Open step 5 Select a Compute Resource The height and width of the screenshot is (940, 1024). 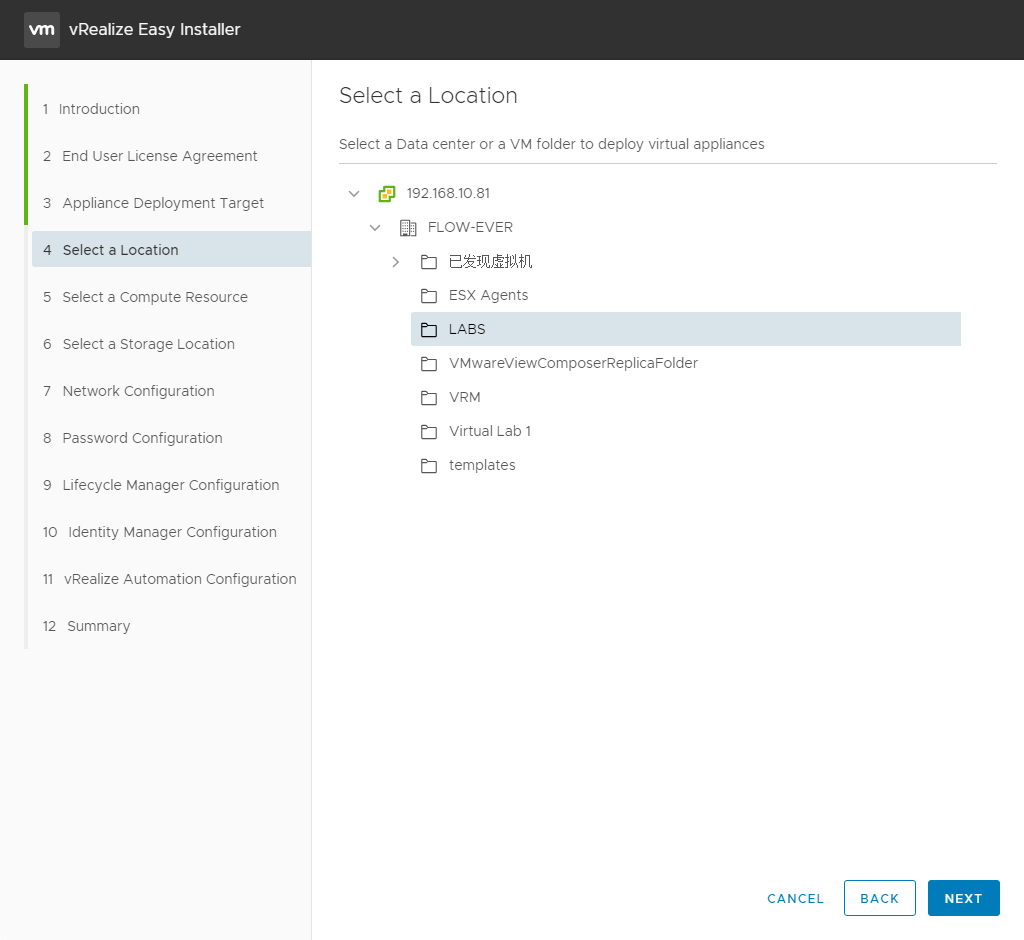point(146,297)
